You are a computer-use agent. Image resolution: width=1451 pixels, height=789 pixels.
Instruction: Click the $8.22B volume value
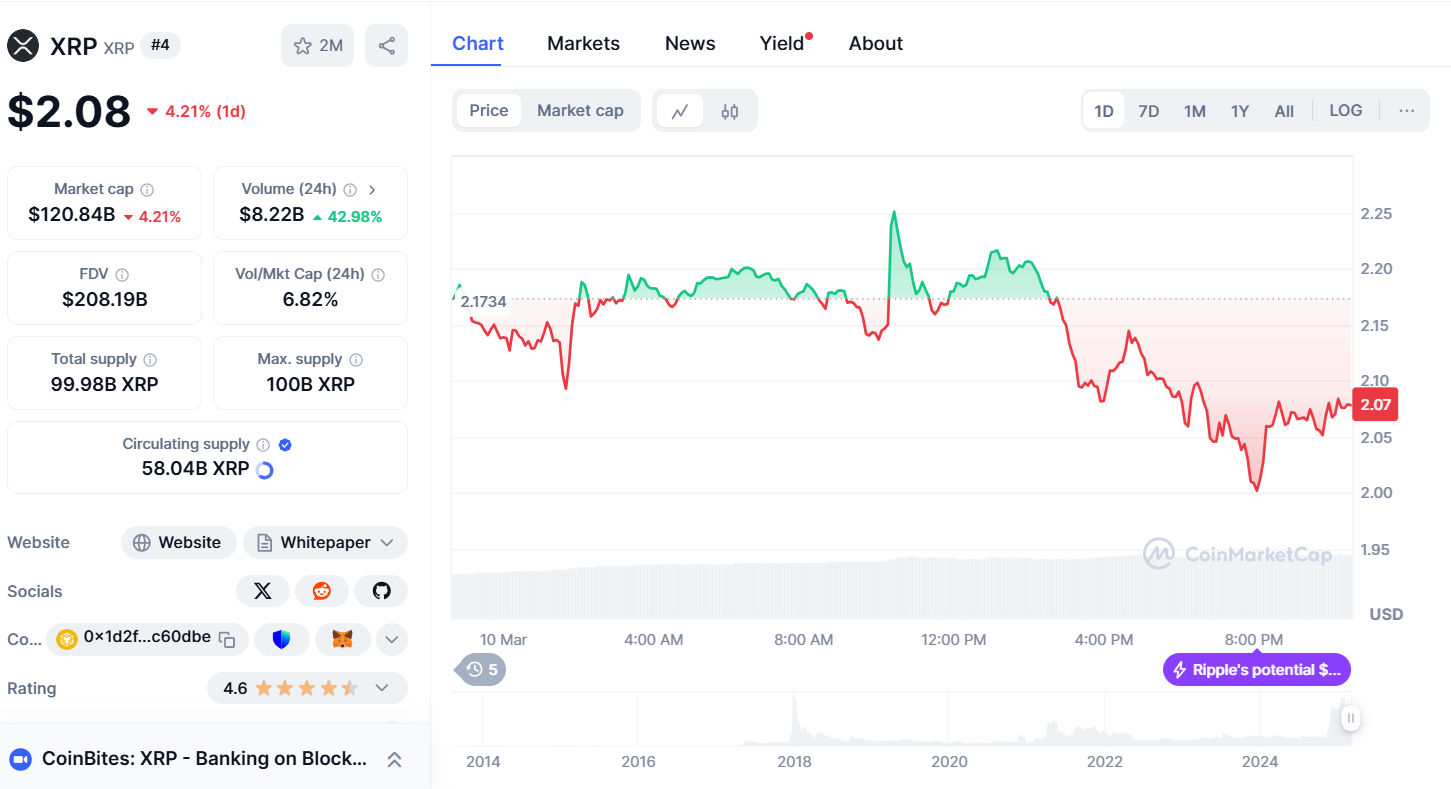click(x=272, y=215)
